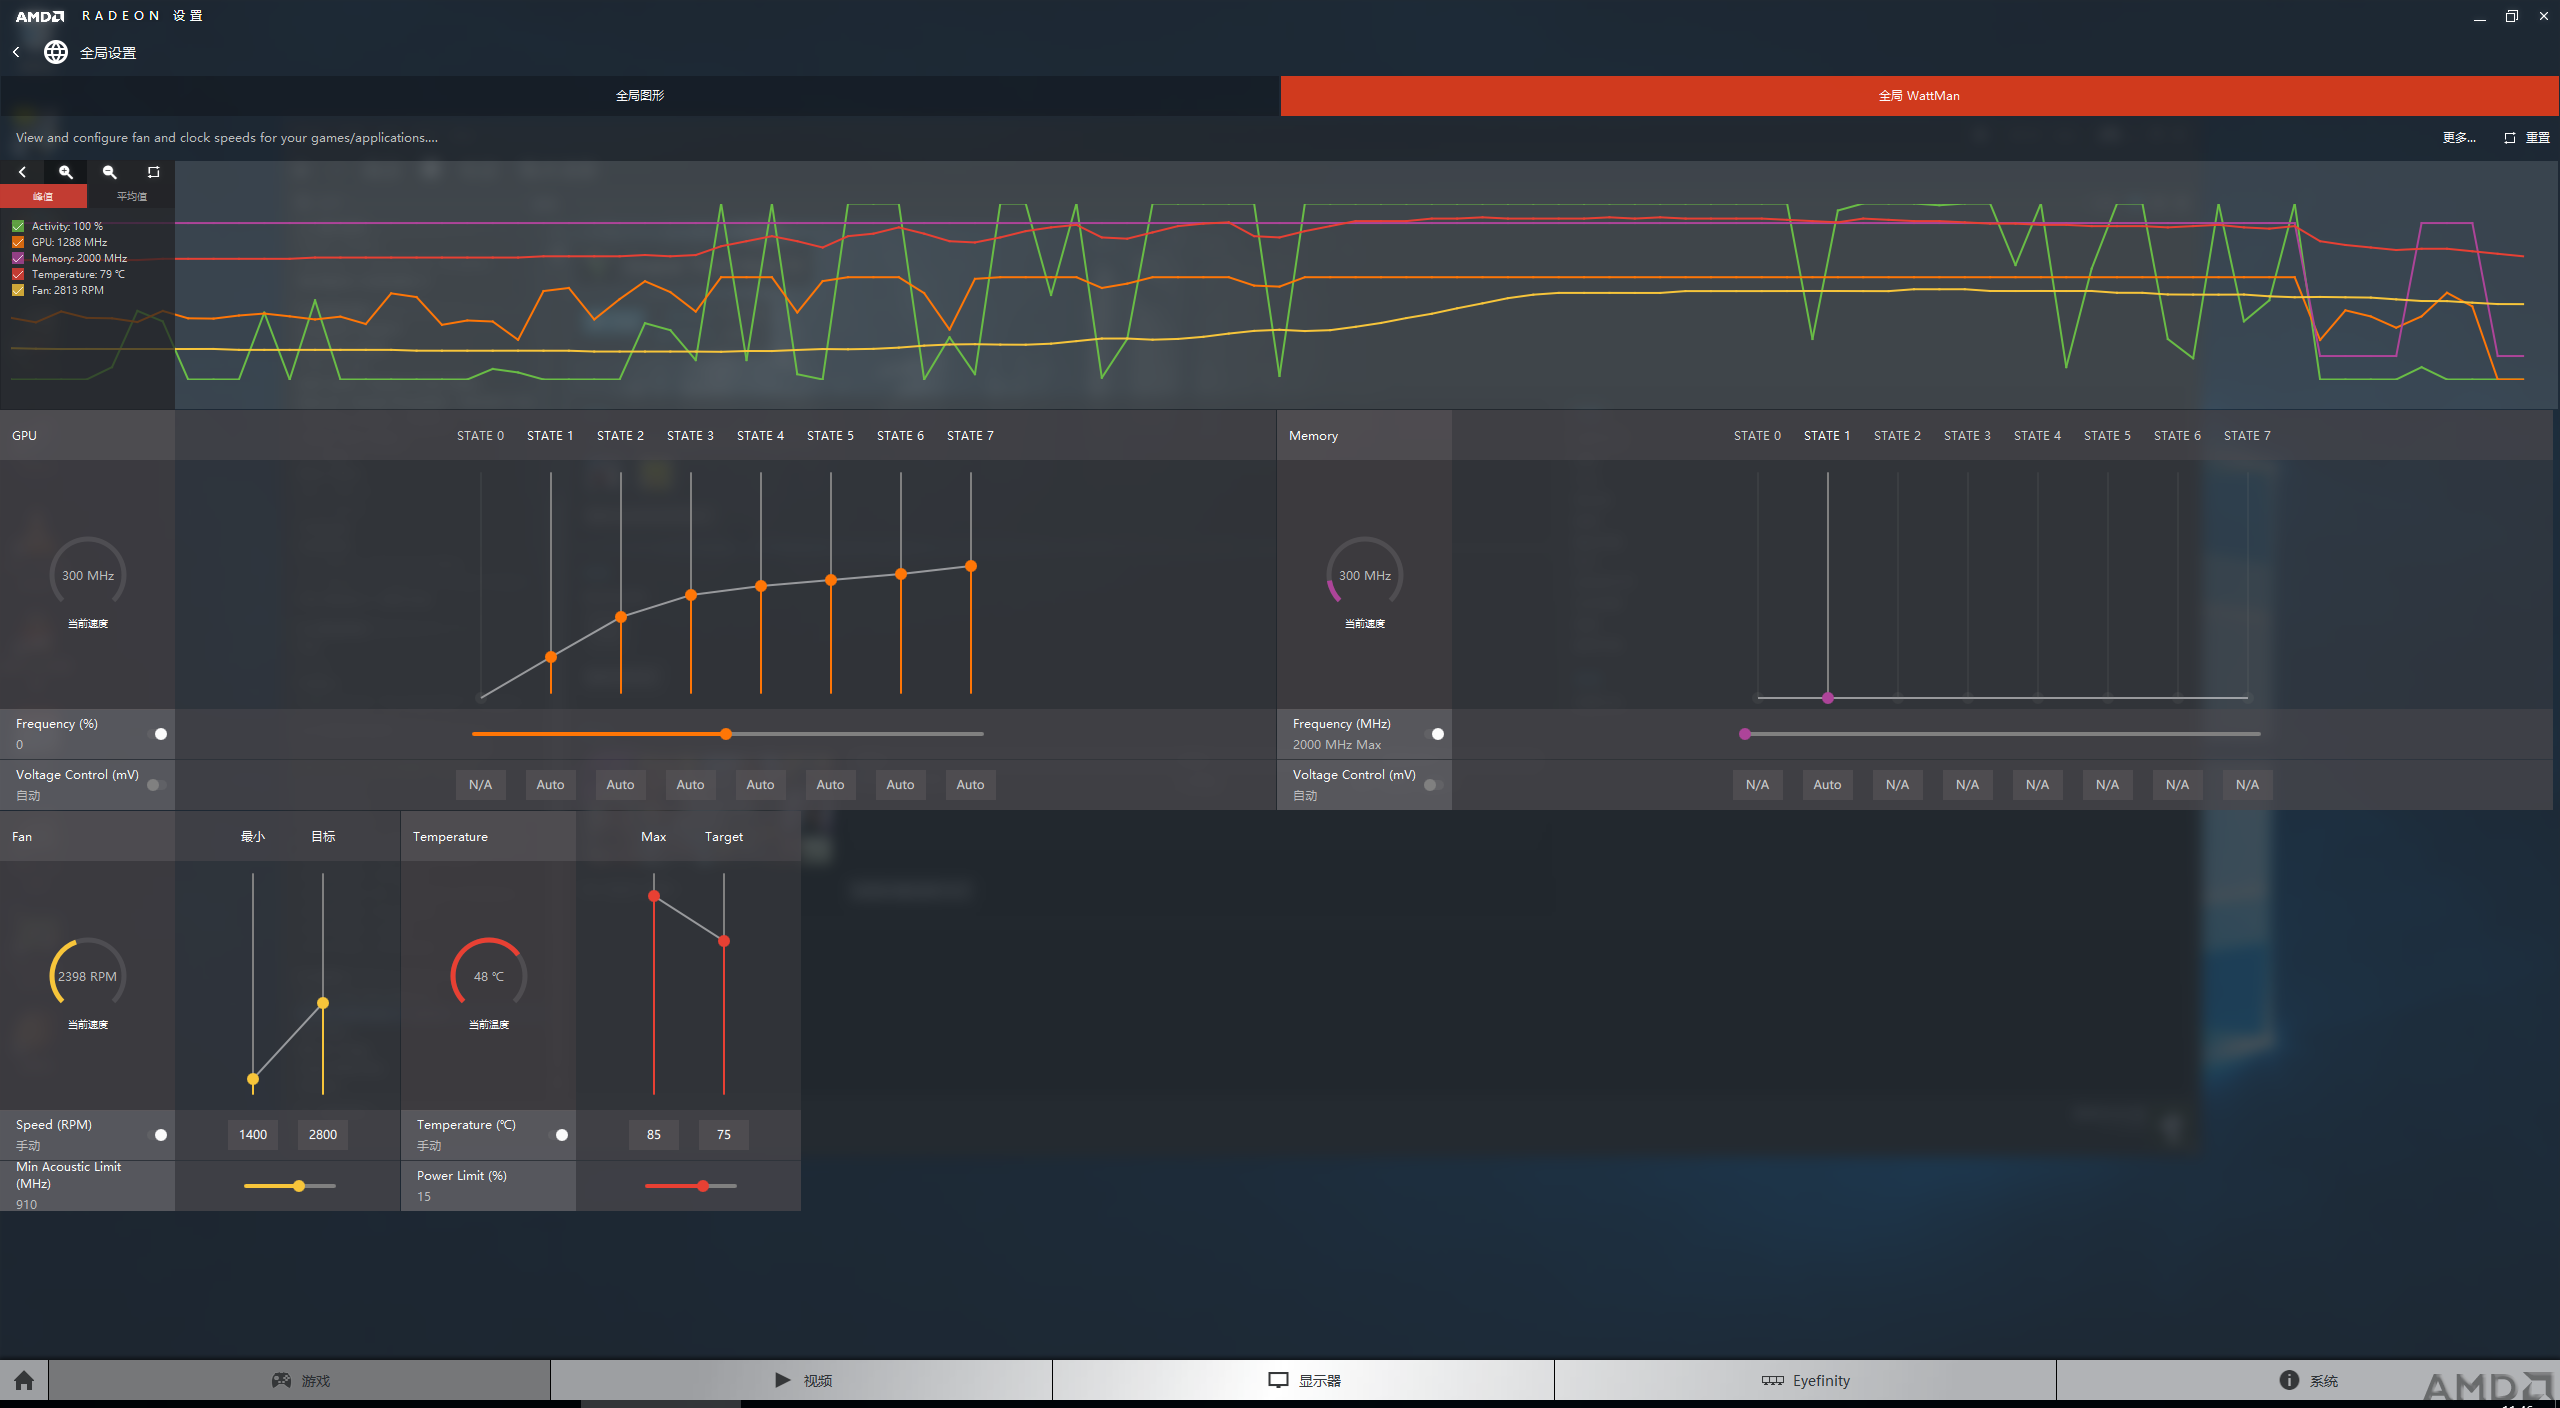Open the 游戏 gaming section
The width and height of the screenshot is (2560, 1408).
coord(300,1380)
